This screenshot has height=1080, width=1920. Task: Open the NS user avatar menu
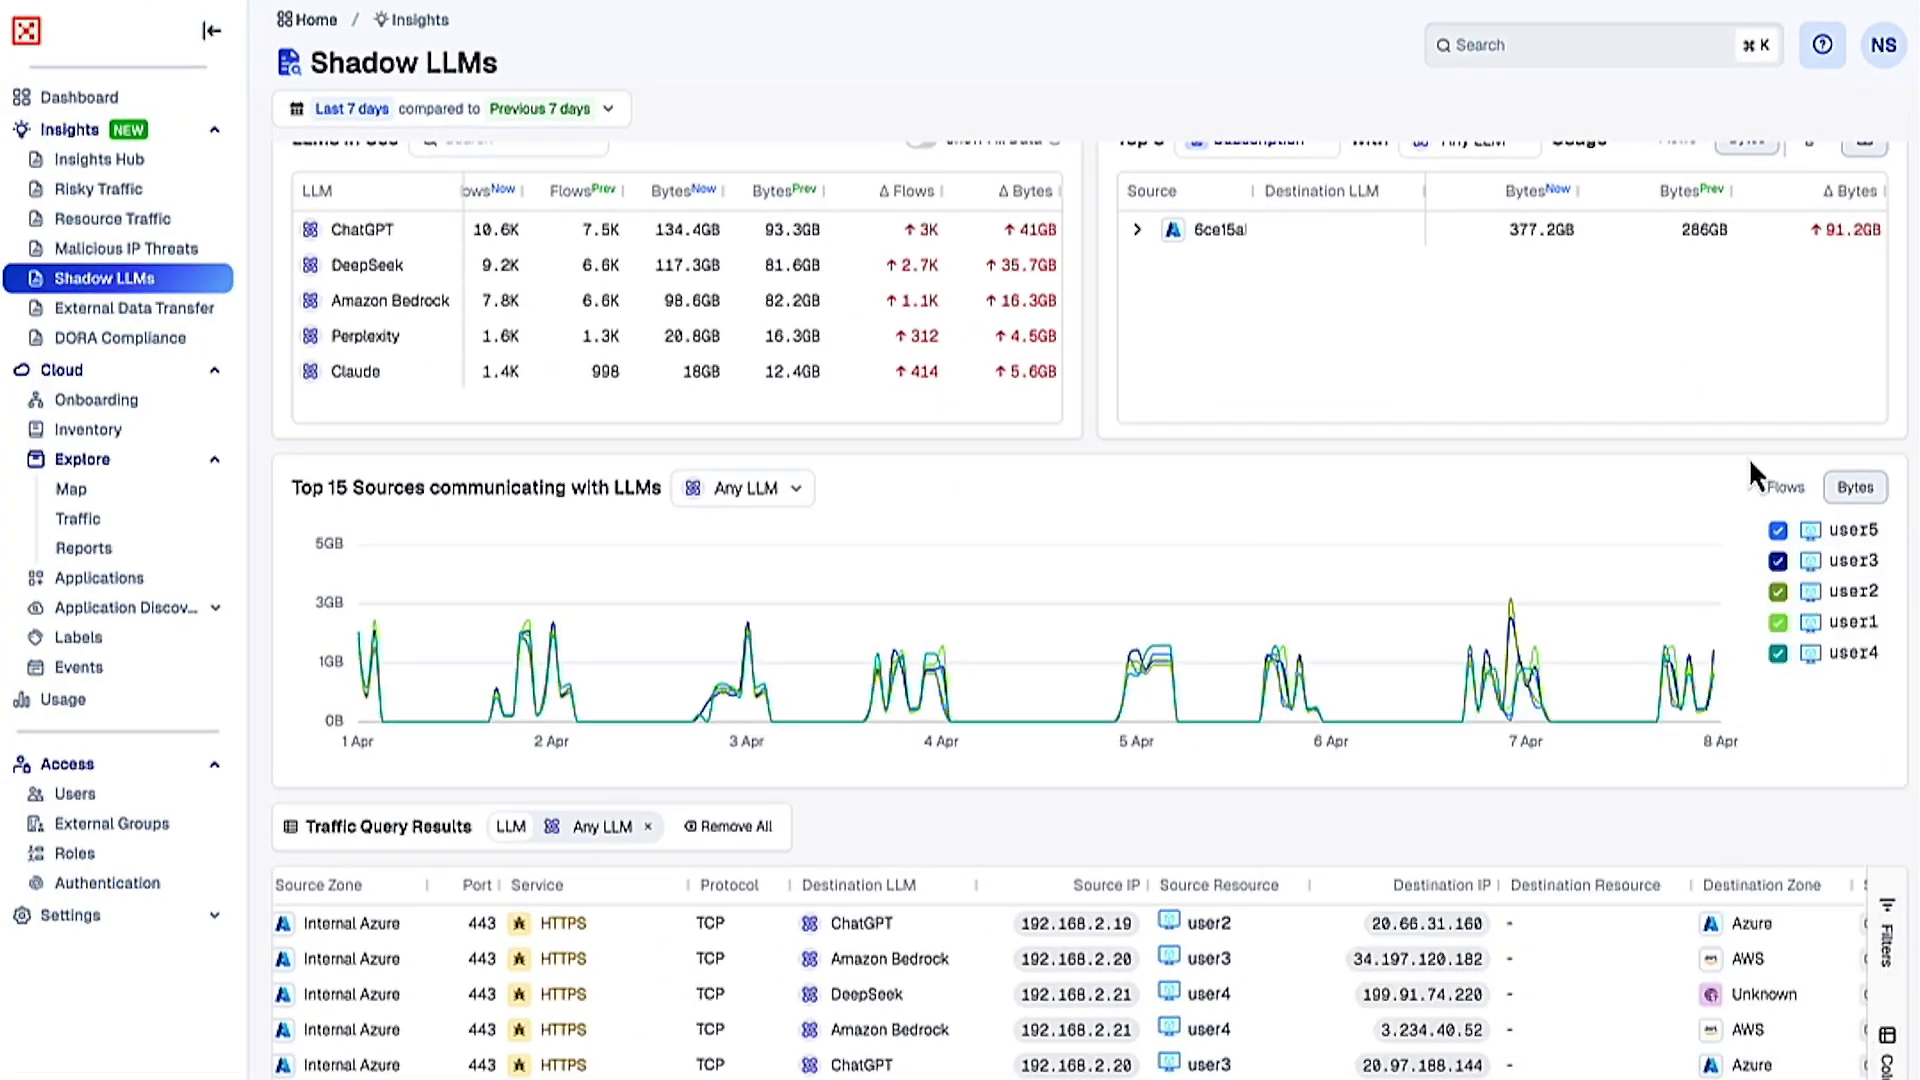pyautogui.click(x=1883, y=45)
